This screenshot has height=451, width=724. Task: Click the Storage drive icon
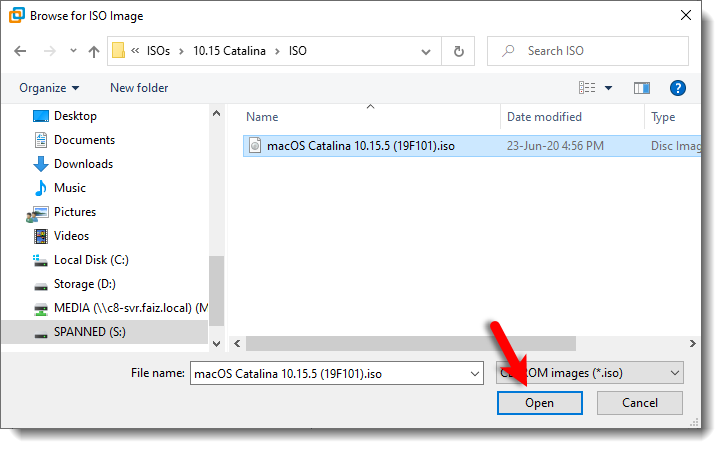point(41,287)
